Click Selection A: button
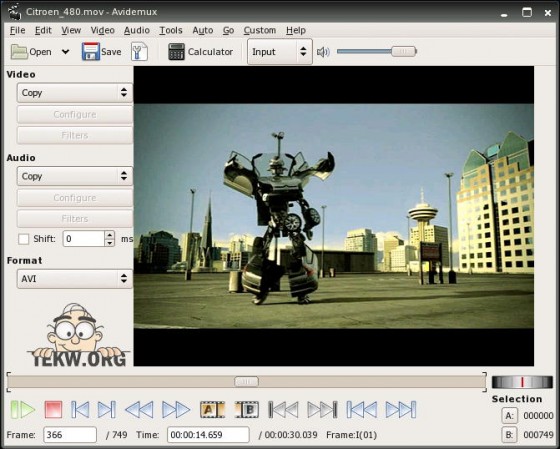The width and height of the screenshot is (560, 449). tap(510, 416)
